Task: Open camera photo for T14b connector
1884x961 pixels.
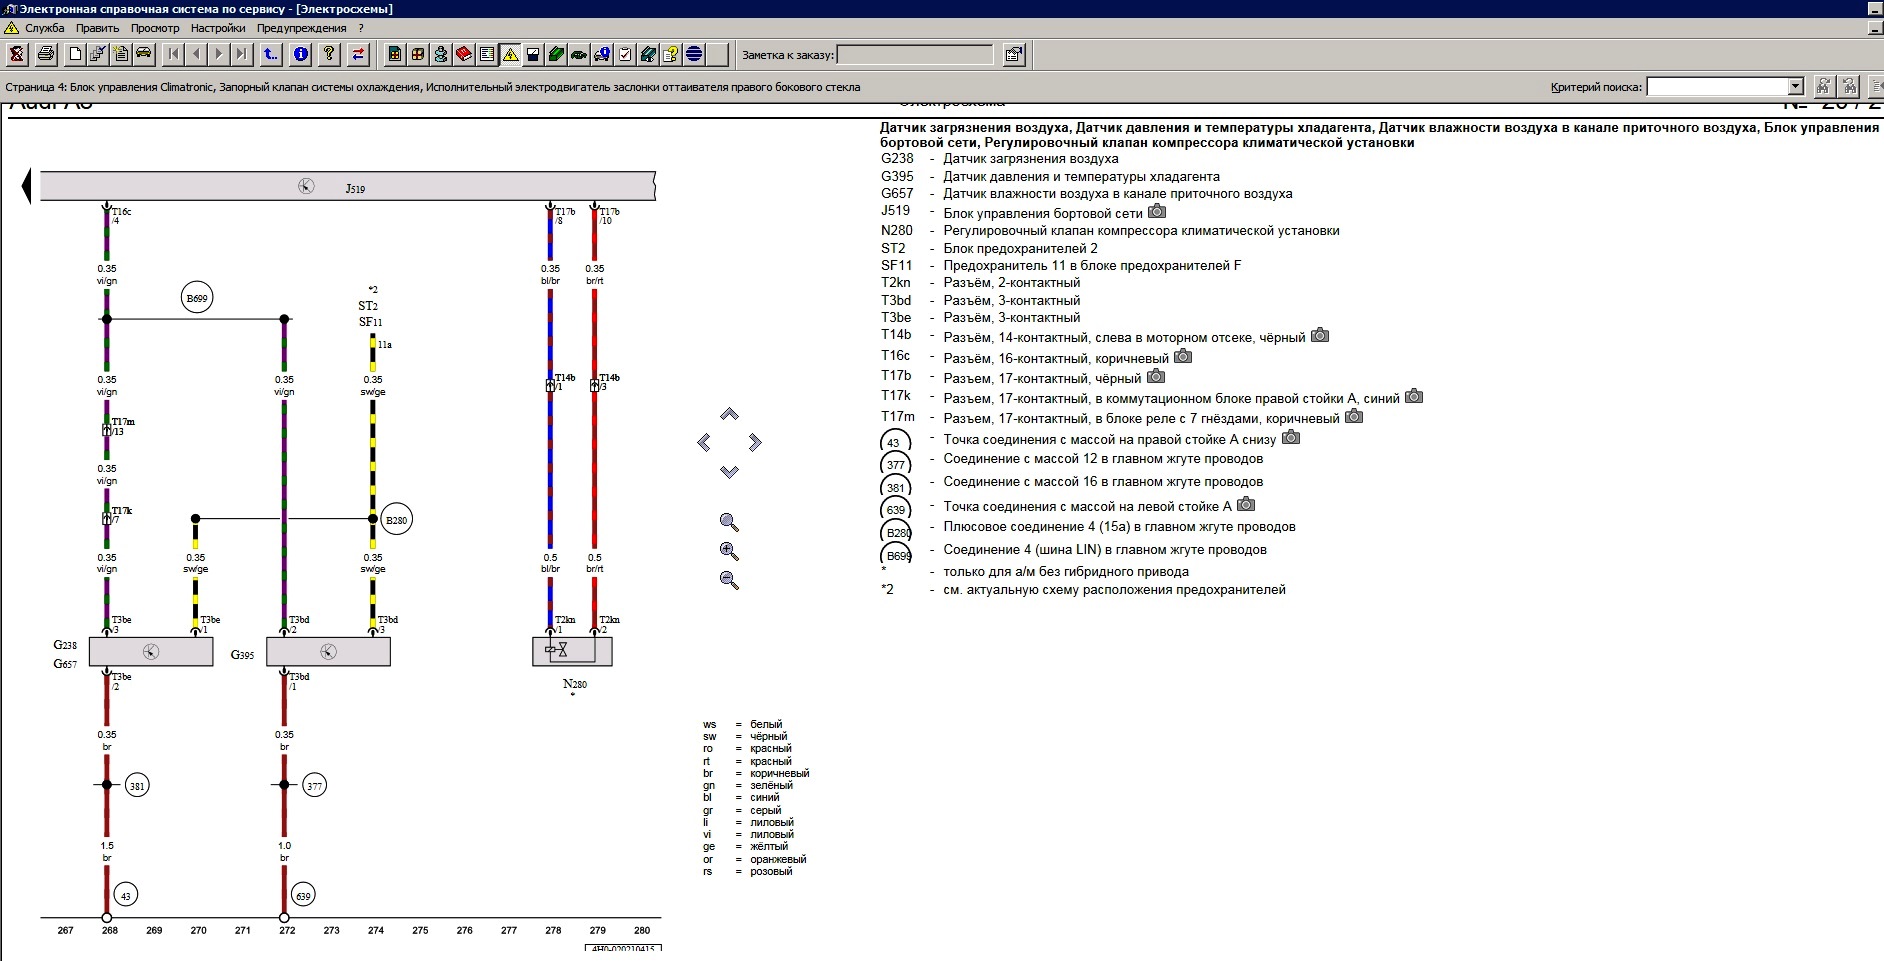Action: [1320, 336]
